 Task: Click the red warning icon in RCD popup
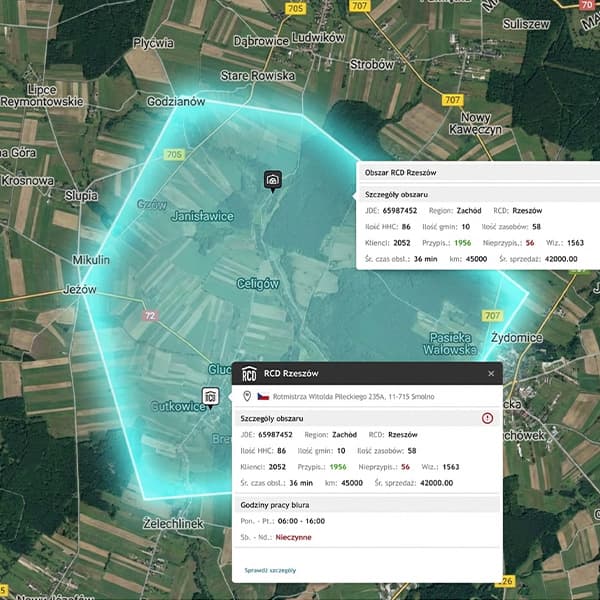pos(488,418)
